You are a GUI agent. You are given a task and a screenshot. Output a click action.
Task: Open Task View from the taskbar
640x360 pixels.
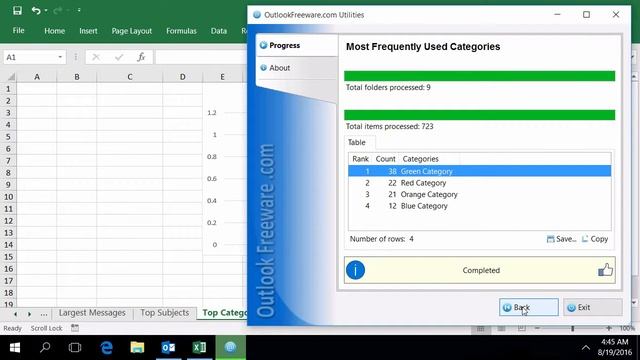pos(75,347)
